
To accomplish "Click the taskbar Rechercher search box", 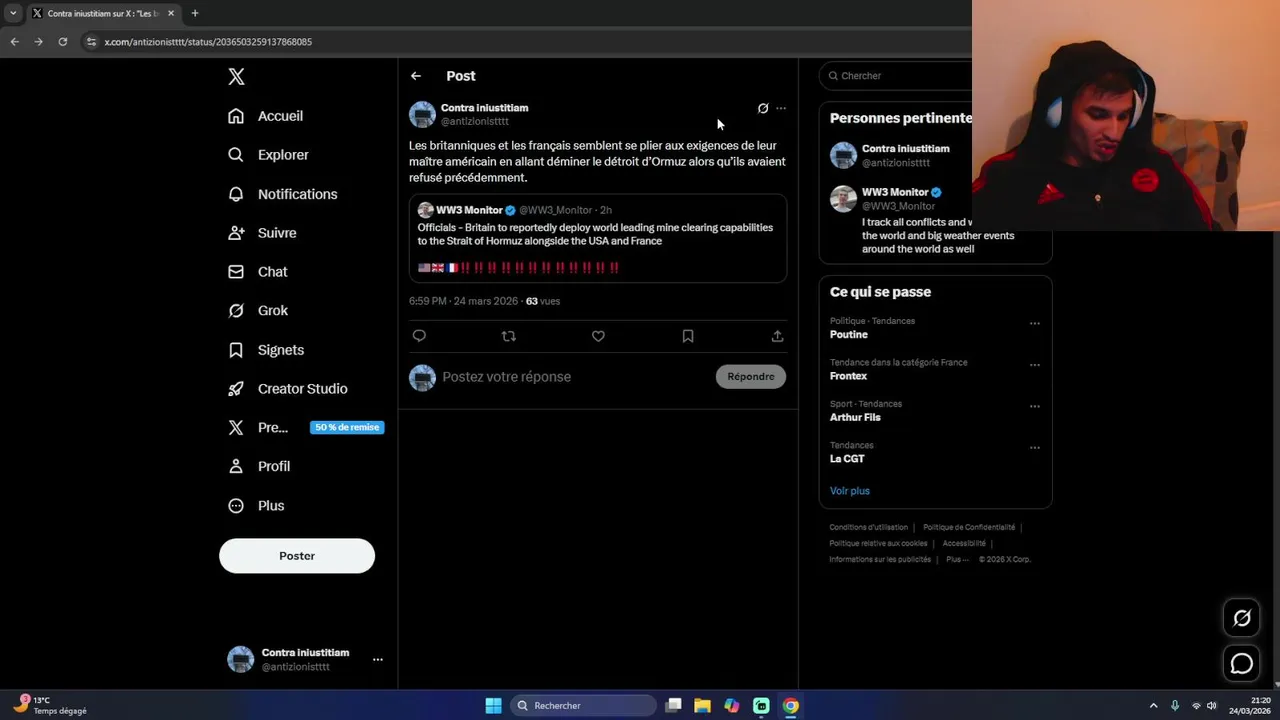I will coord(583,706).
